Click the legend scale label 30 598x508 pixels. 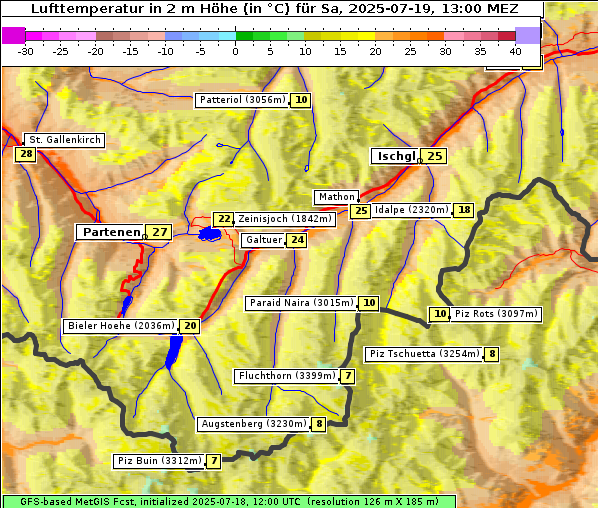tap(445, 51)
